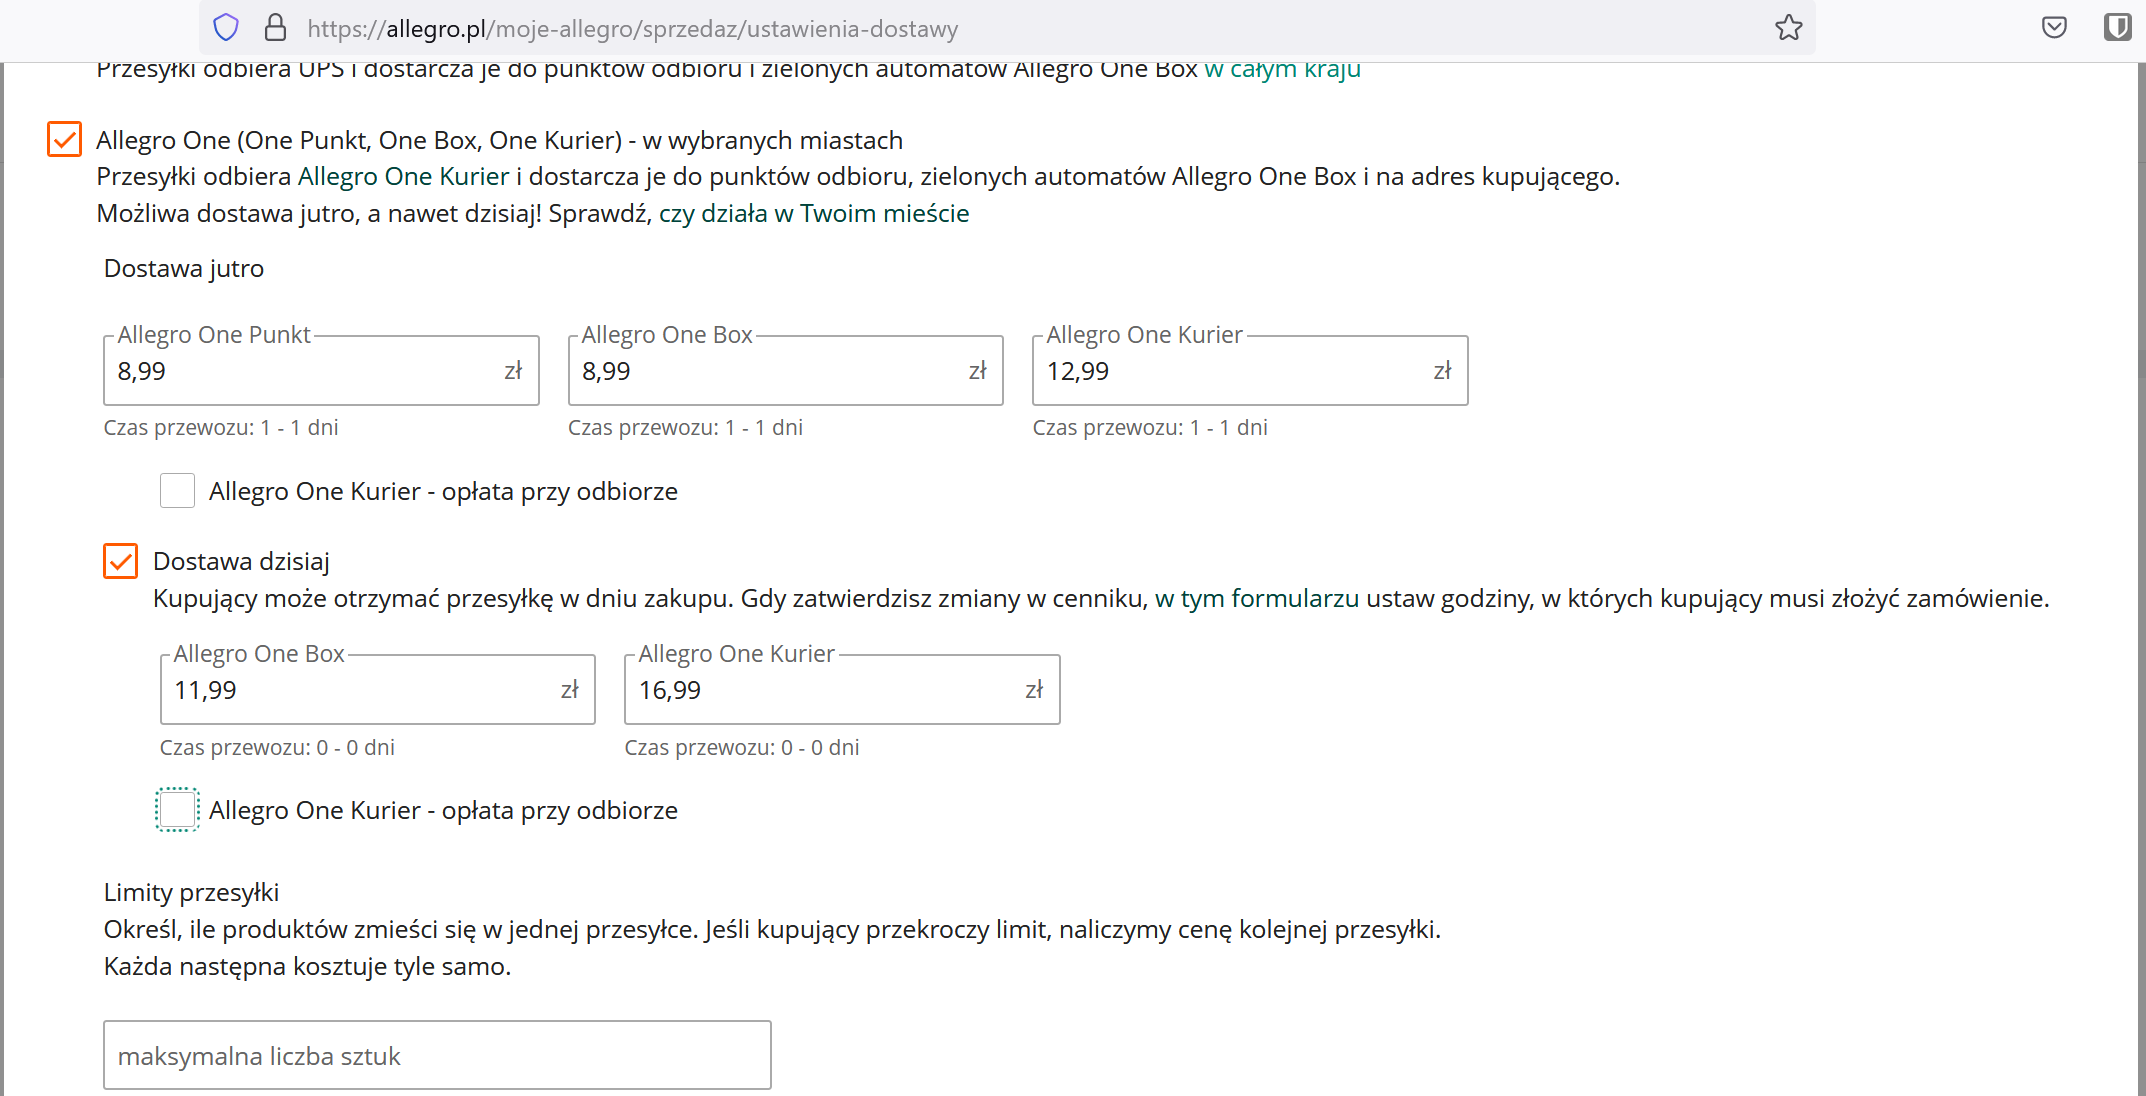
Task: Bookmark page with the star icon
Action: click(1788, 27)
